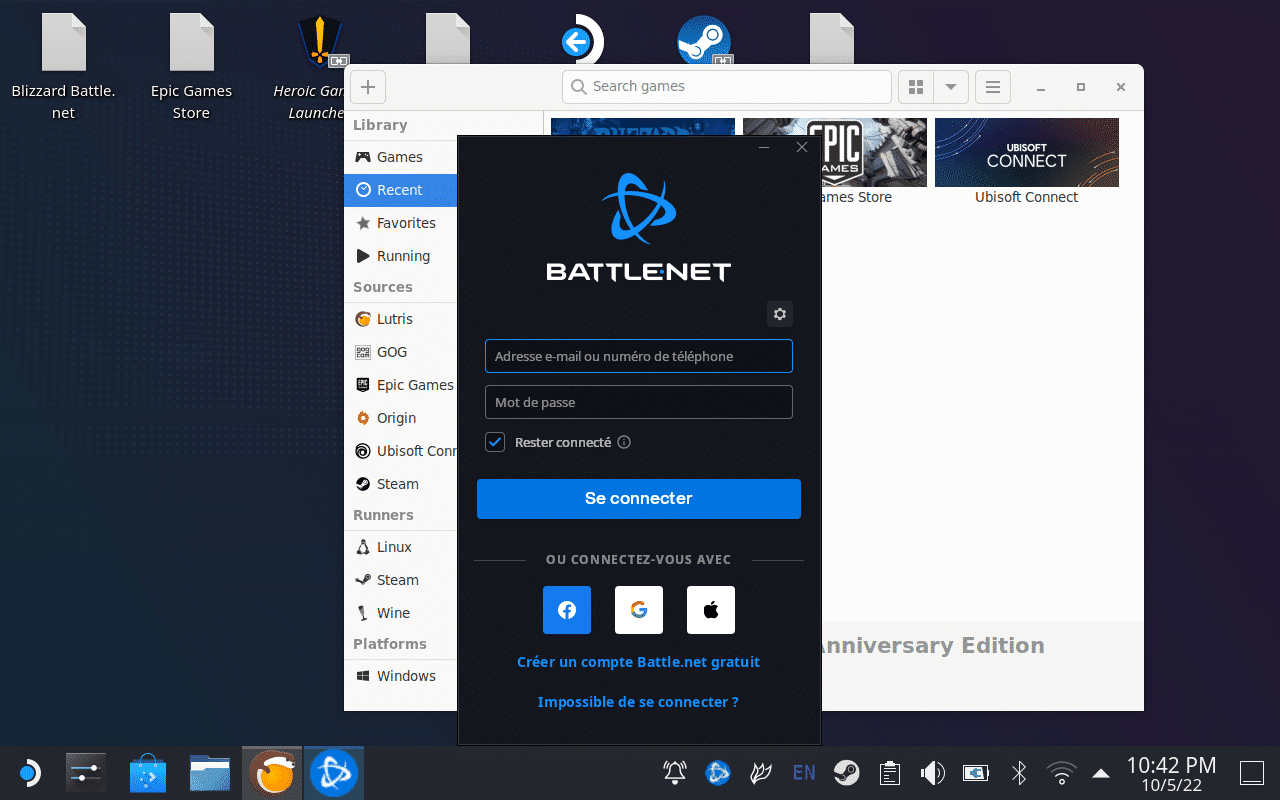Switch the EN keyboard layout indicator
Image resolution: width=1280 pixels, height=800 pixels.
click(x=804, y=772)
